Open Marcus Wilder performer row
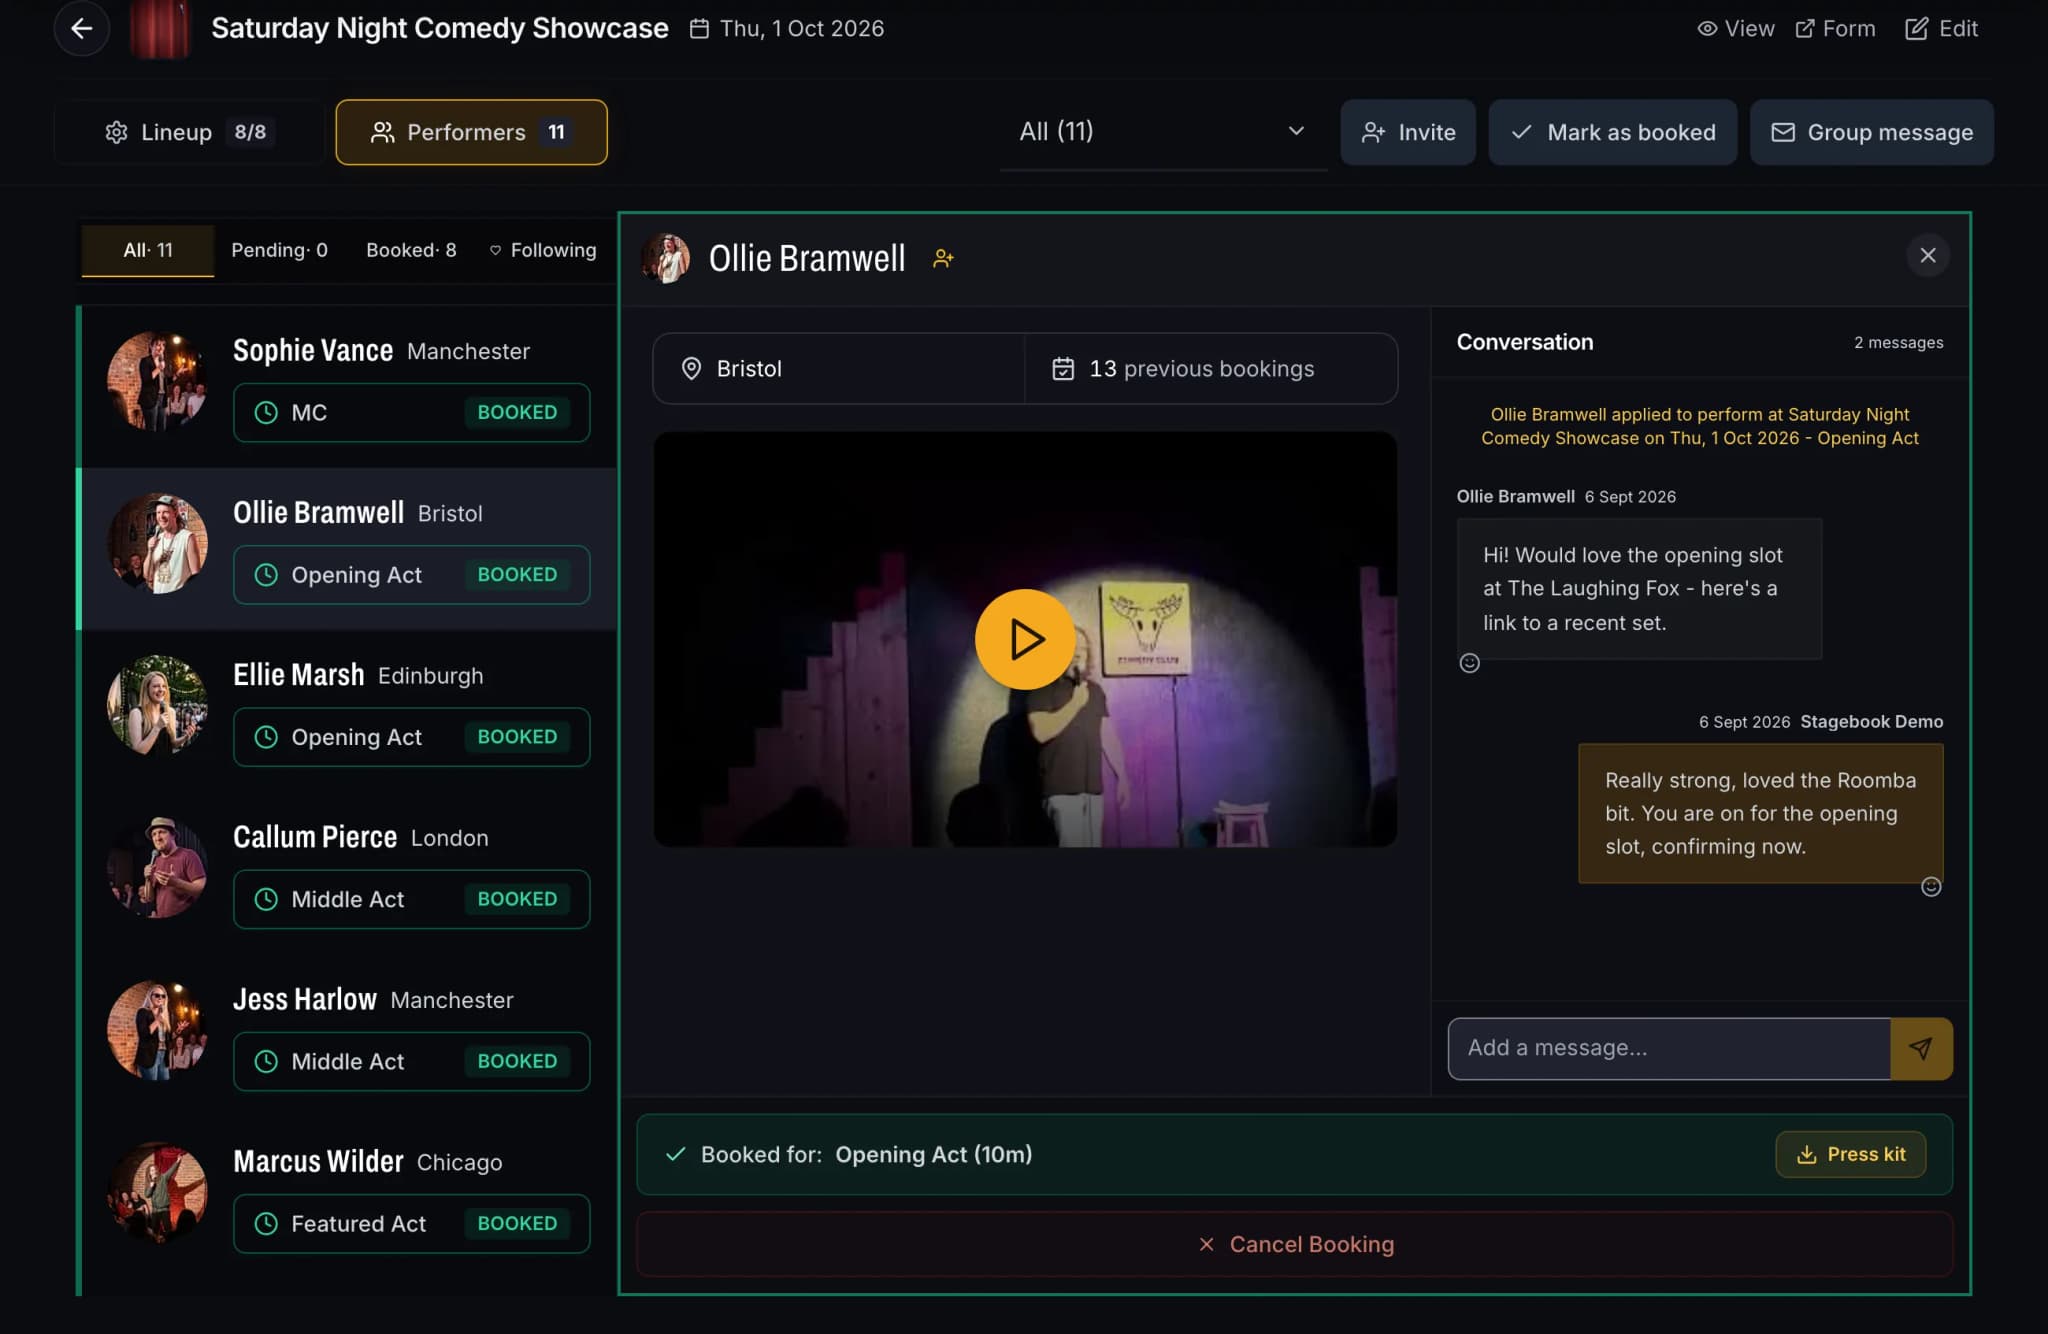This screenshot has height=1334, width=2048. click(348, 1197)
